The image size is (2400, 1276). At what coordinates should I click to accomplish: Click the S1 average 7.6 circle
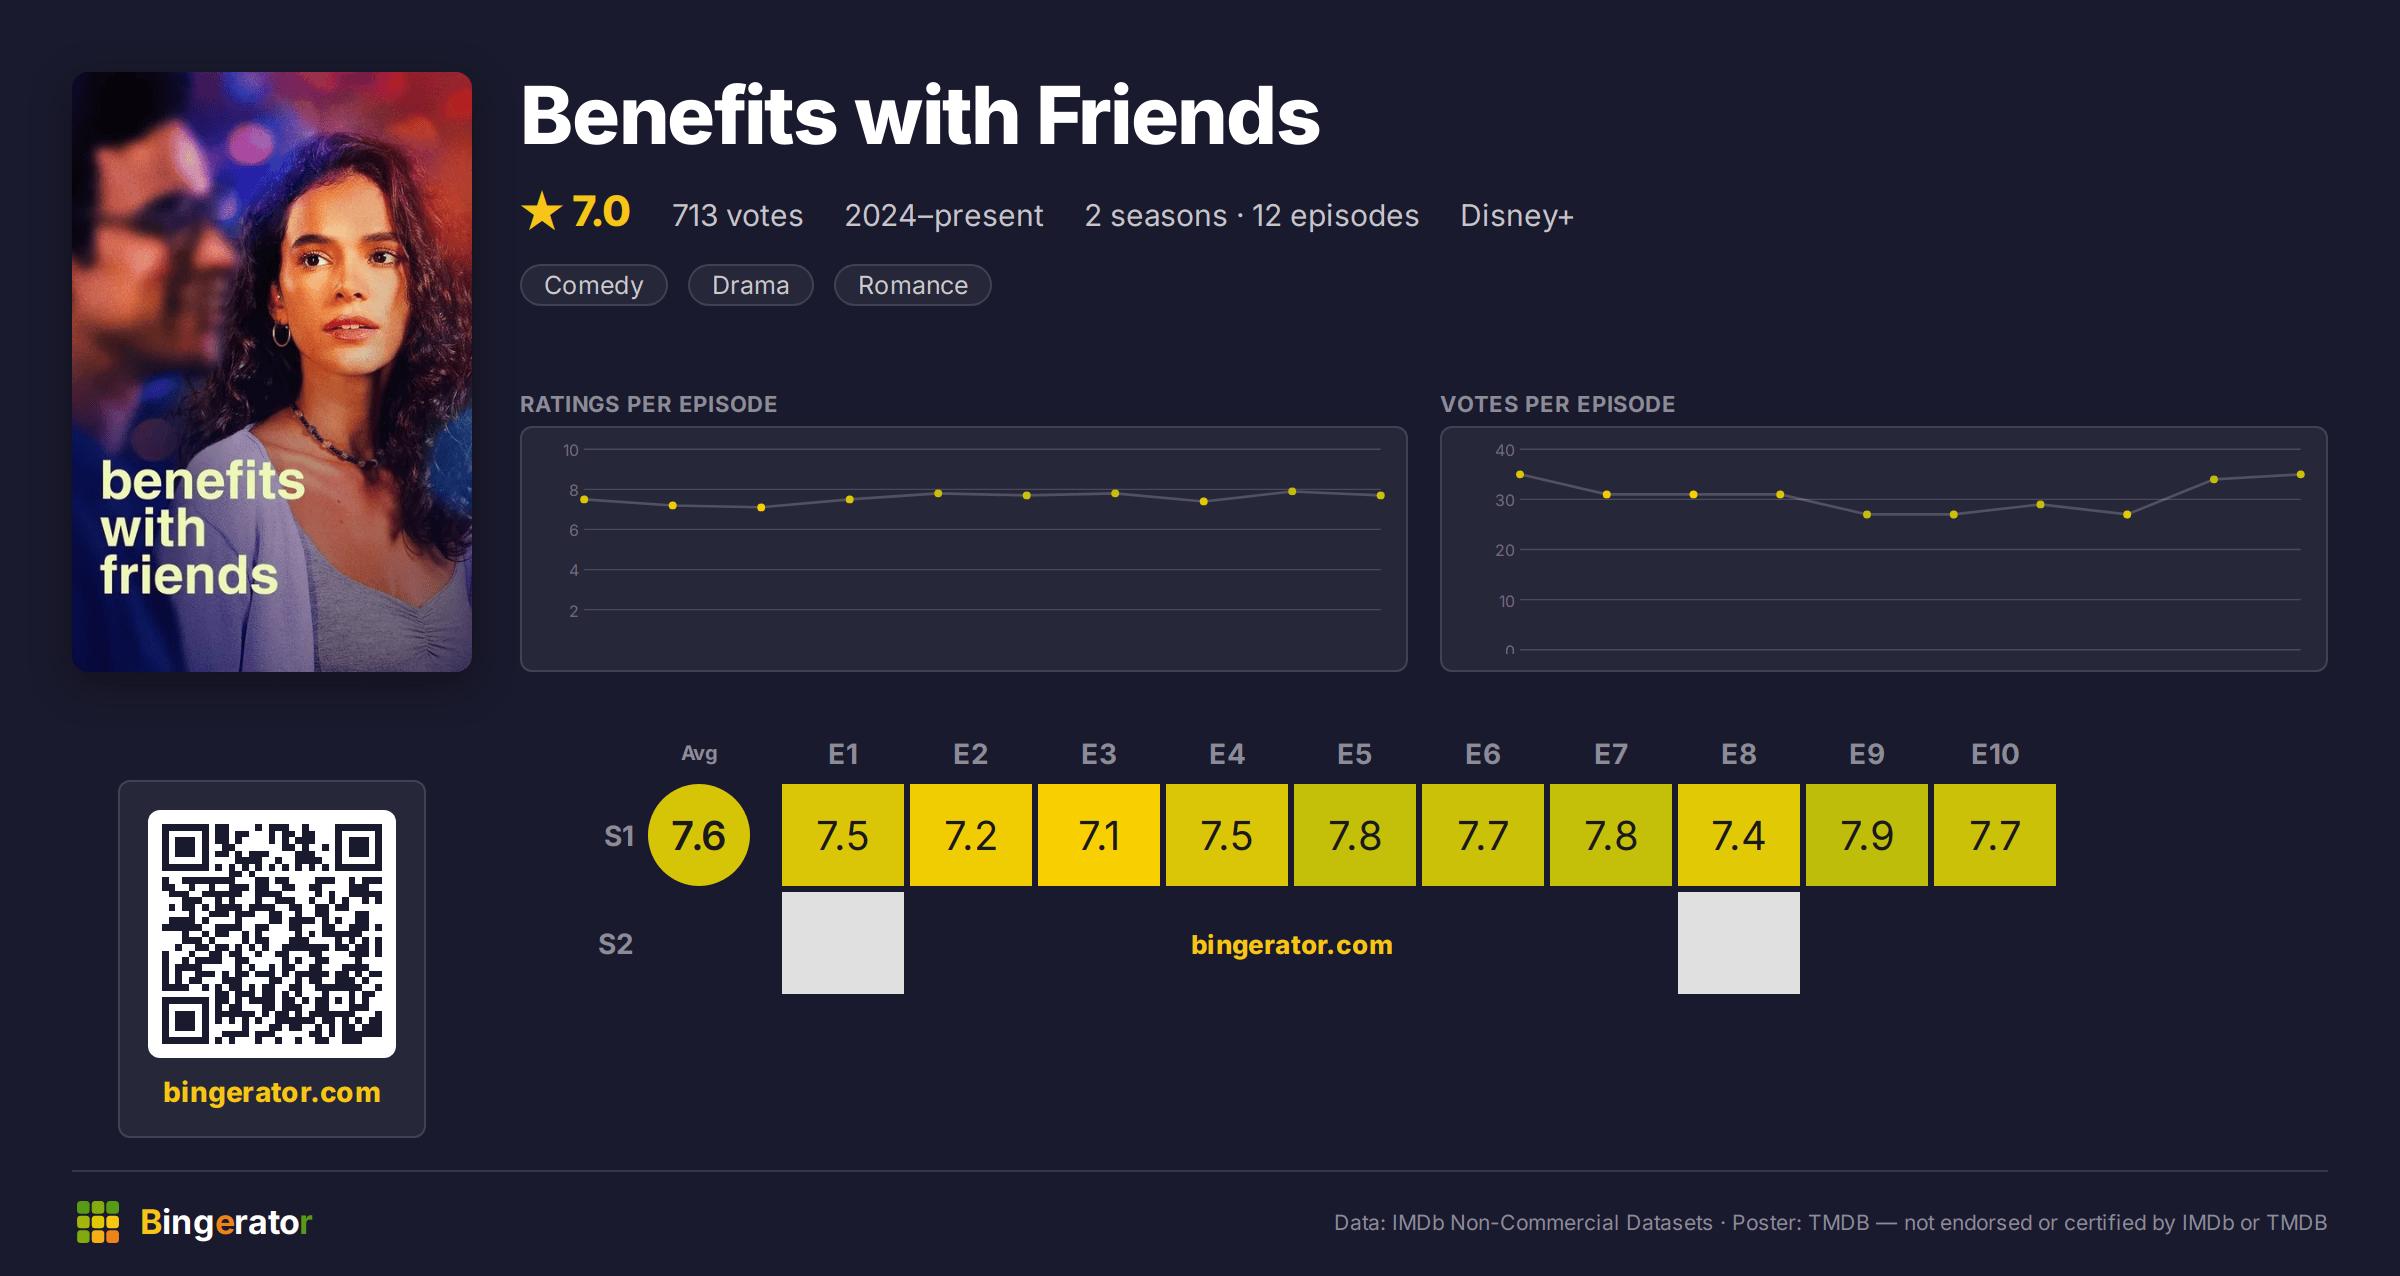[699, 835]
